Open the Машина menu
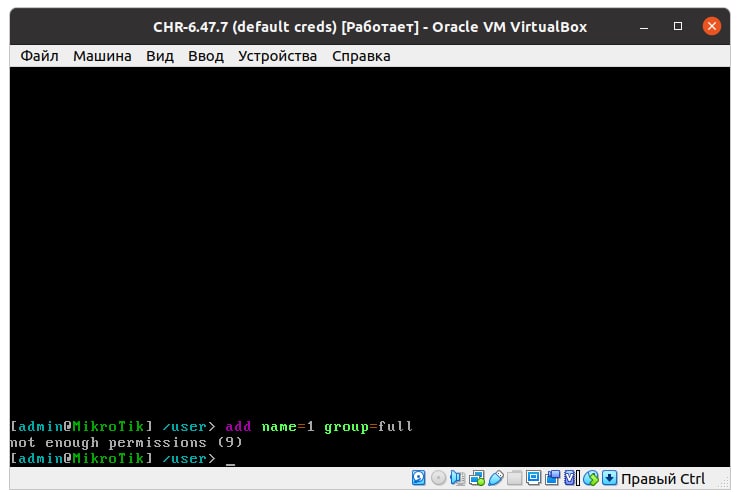 [102, 56]
